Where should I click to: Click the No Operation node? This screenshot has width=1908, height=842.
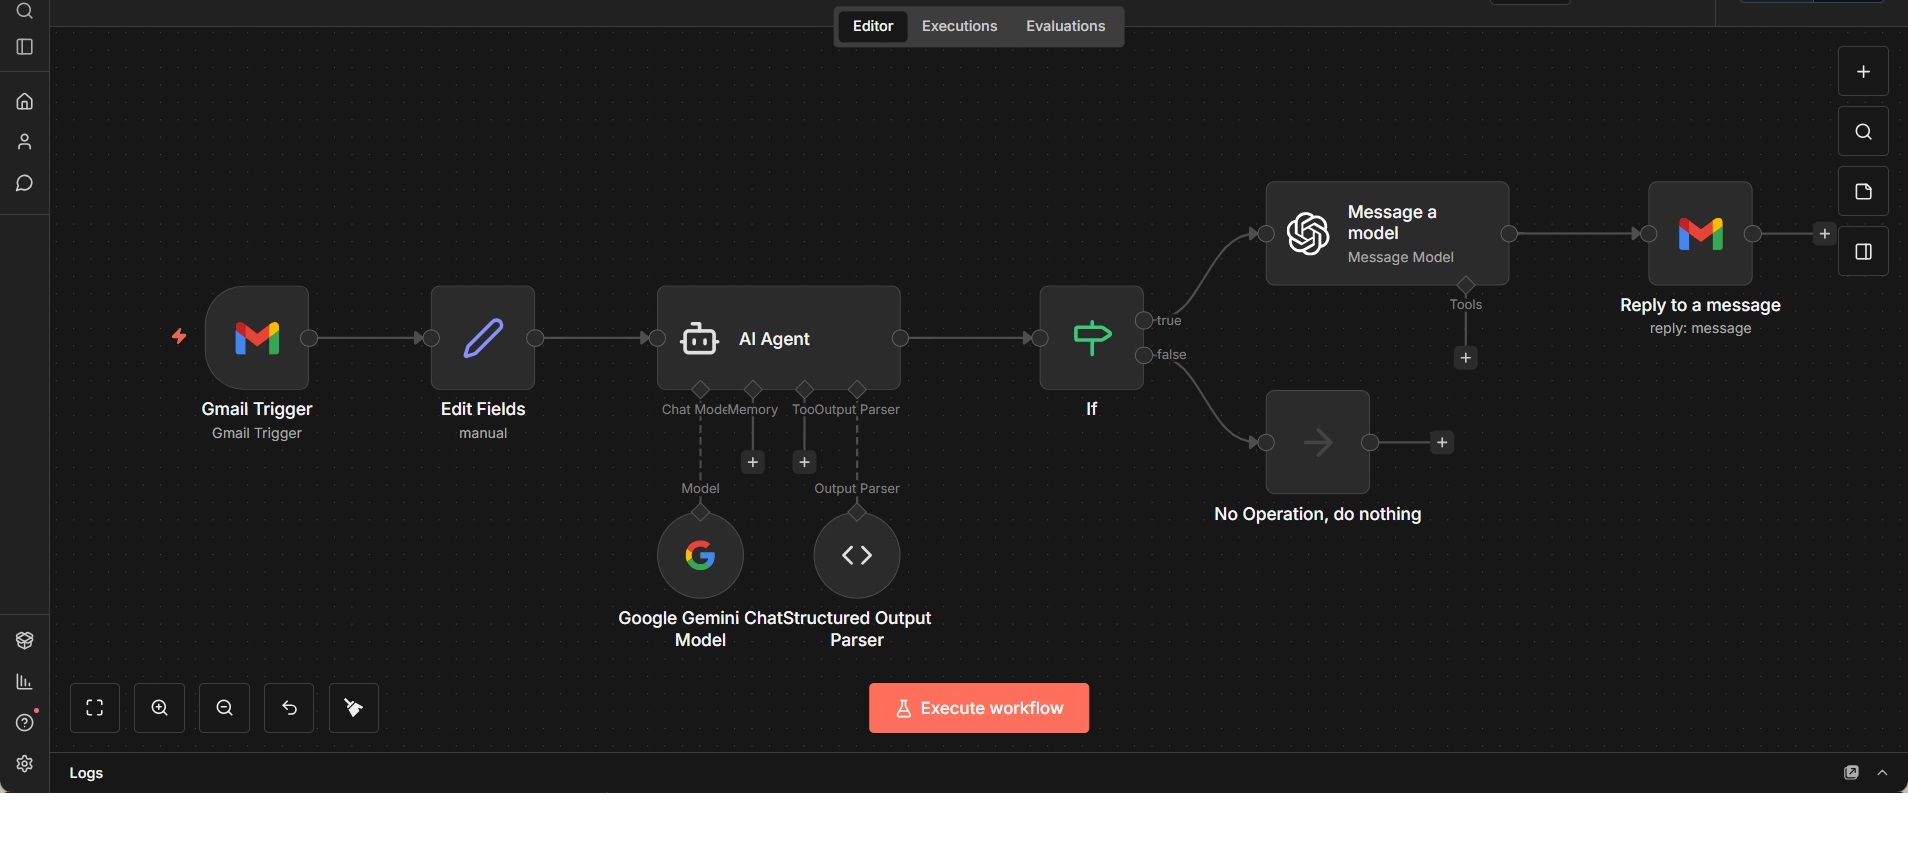point(1317,442)
